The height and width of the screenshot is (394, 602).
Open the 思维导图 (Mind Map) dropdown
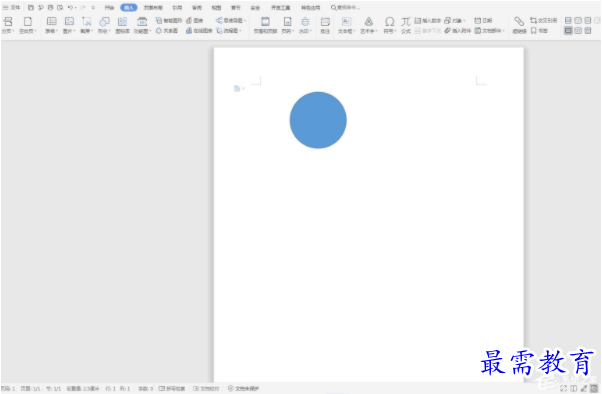tap(231, 20)
